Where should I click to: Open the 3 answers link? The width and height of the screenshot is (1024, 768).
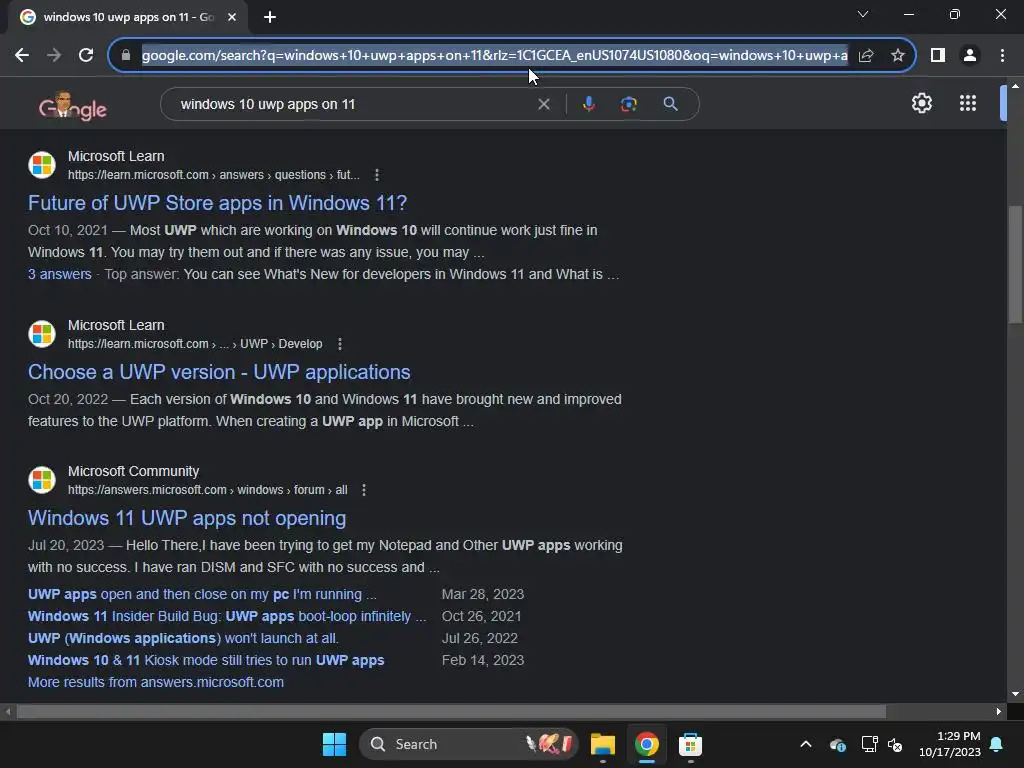tap(59, 274)
